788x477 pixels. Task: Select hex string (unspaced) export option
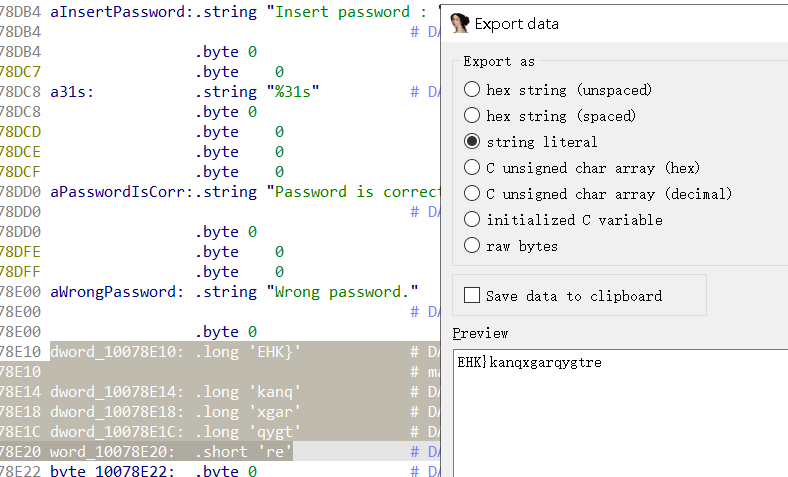point(558,89)
